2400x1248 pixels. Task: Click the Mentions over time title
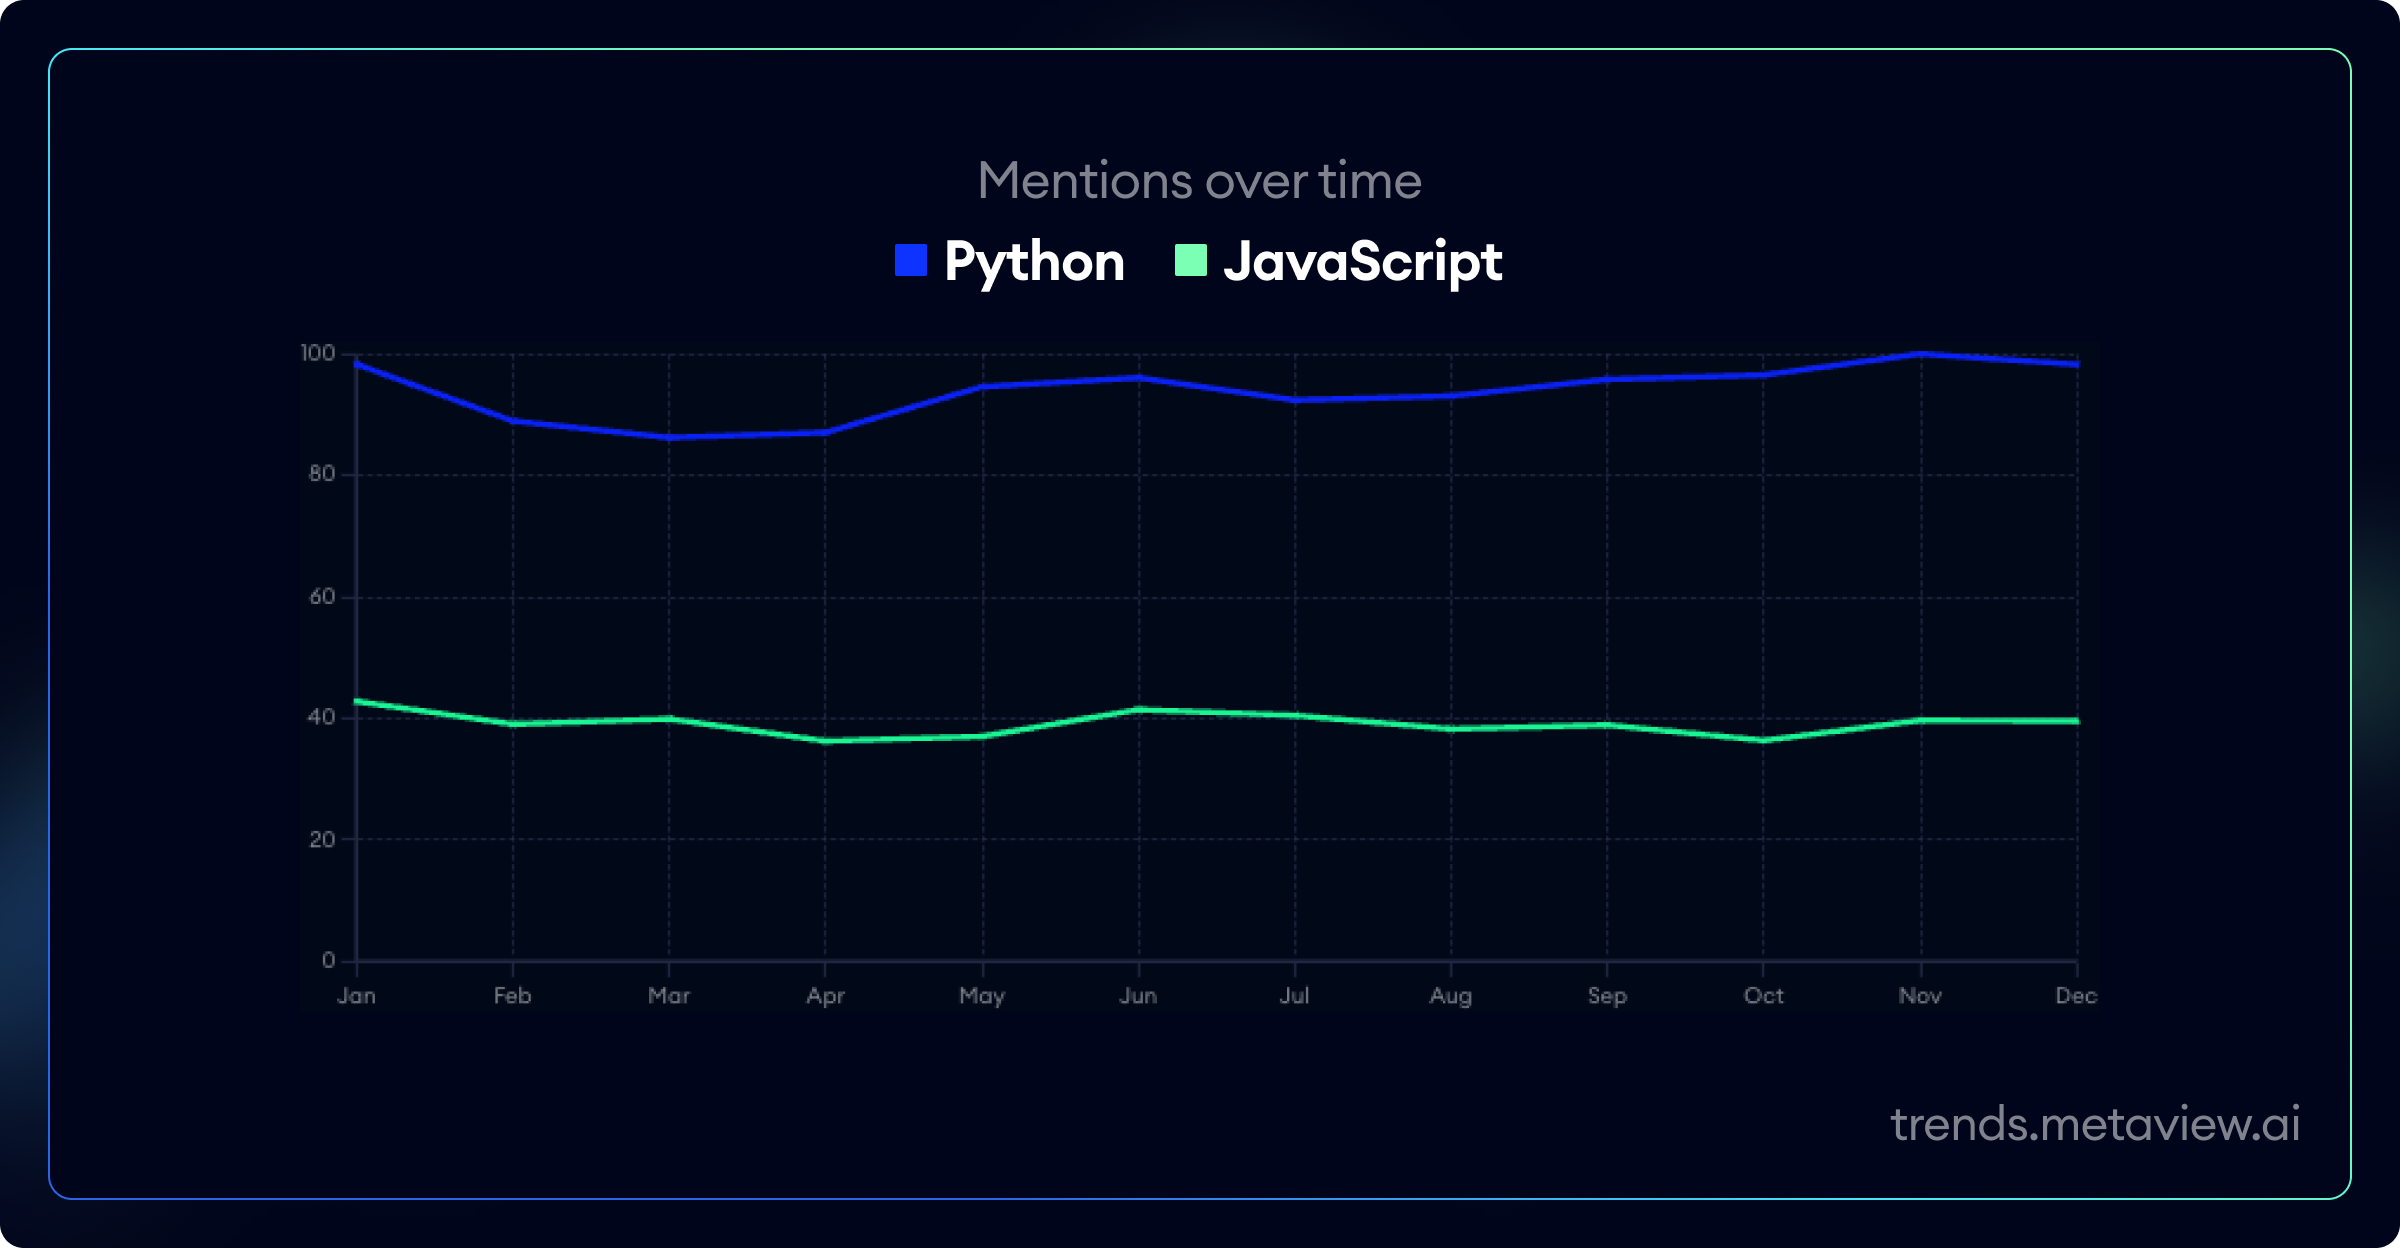(x=1199, y=181)
